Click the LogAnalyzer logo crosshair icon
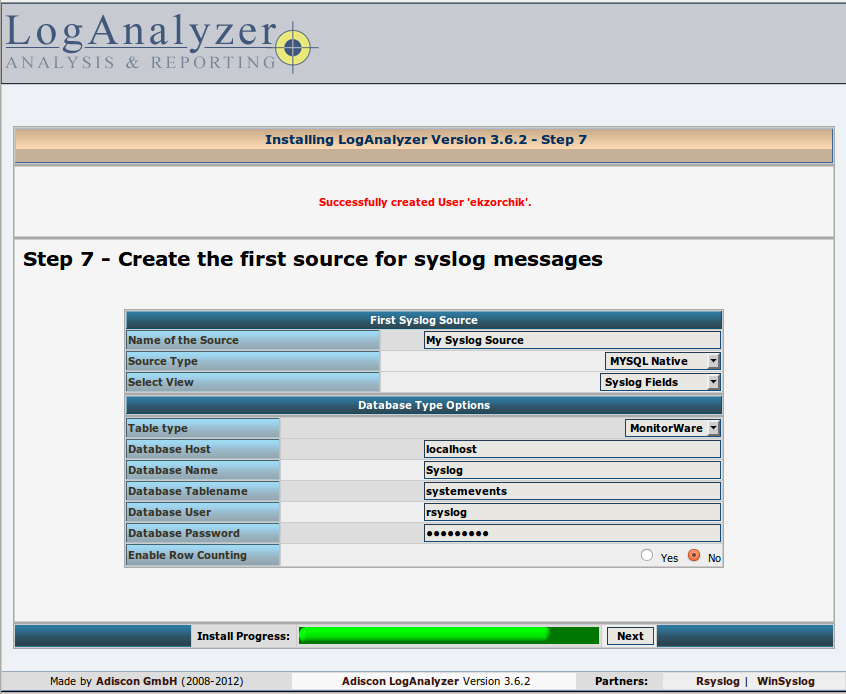 point(293,47)
